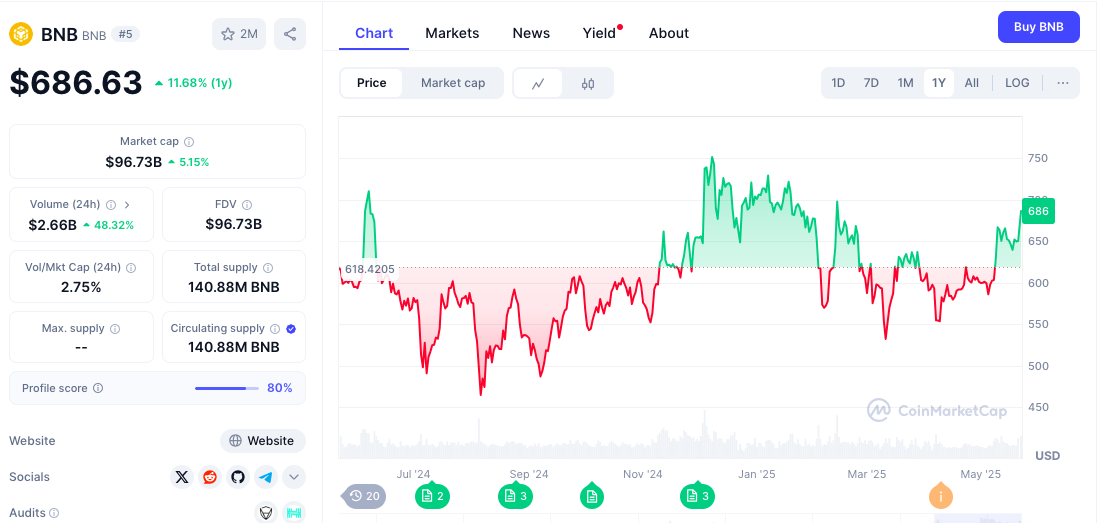The image size is (1097, 523).
Task: Toggle chart to Market cap view
Action: [452, 83]
